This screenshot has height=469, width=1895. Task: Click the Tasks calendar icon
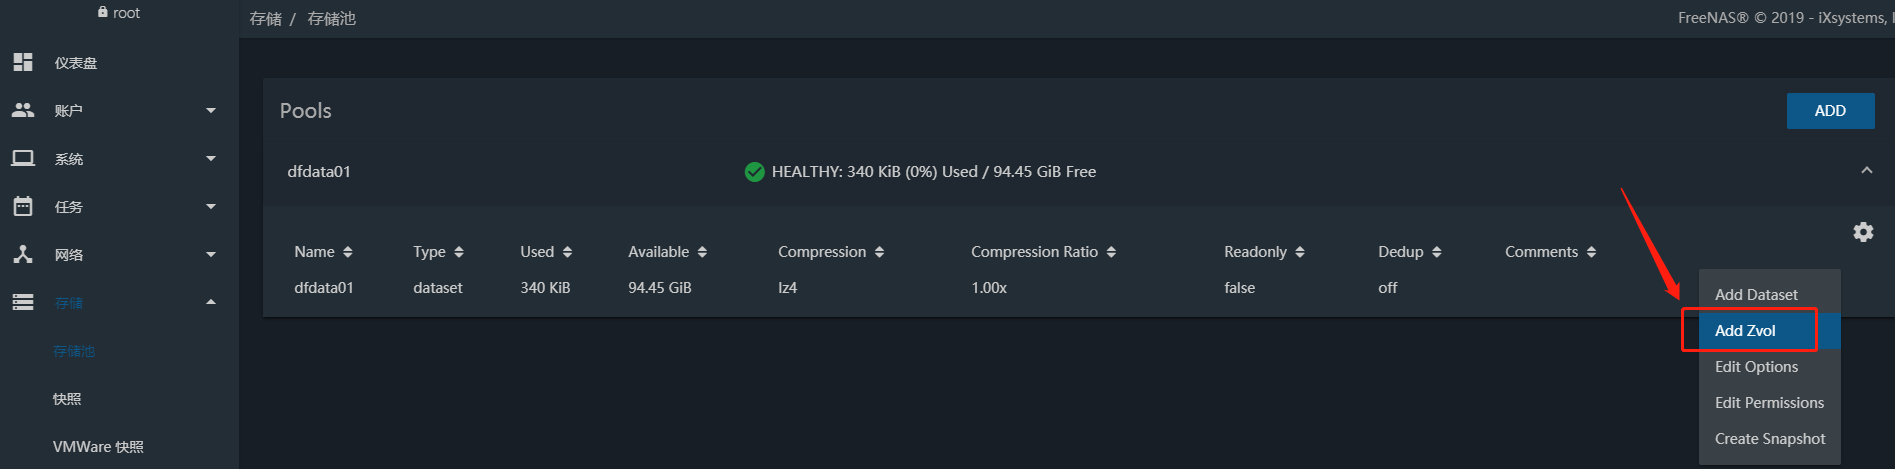pos(23,206)
